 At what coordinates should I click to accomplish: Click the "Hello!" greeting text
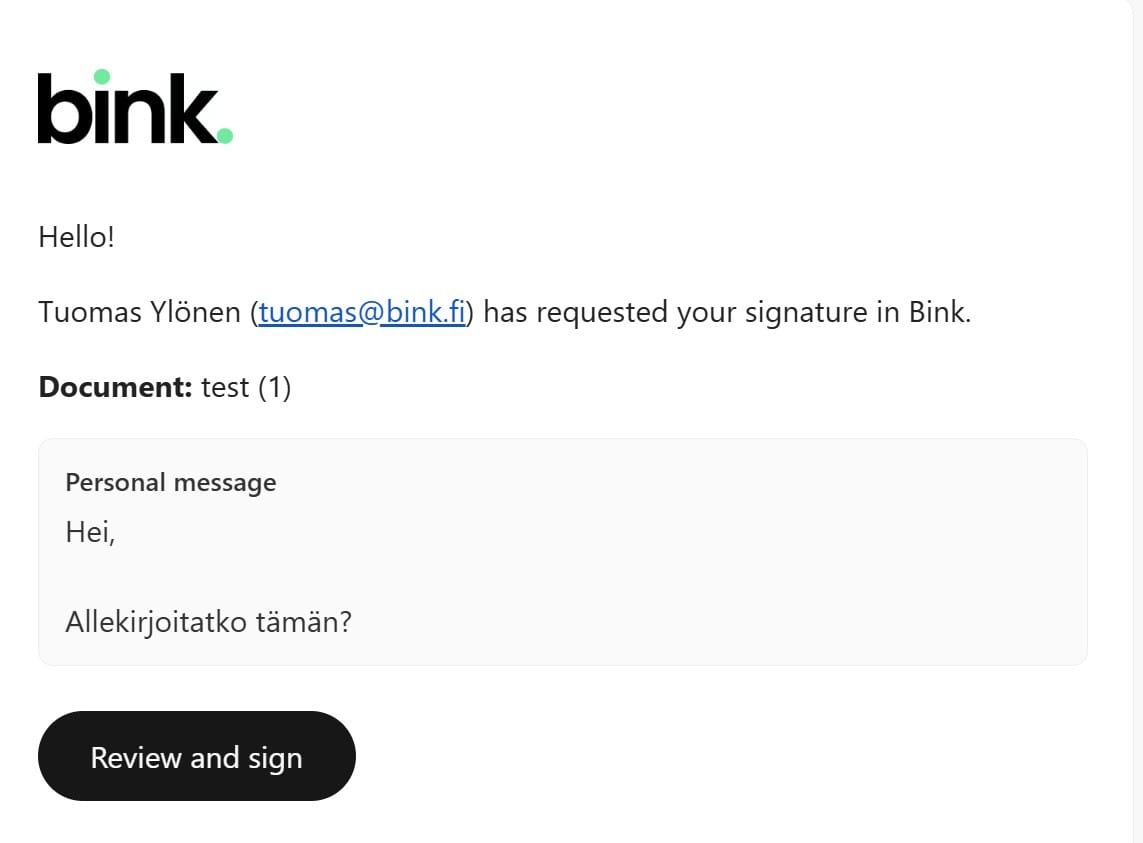(76, 238)
